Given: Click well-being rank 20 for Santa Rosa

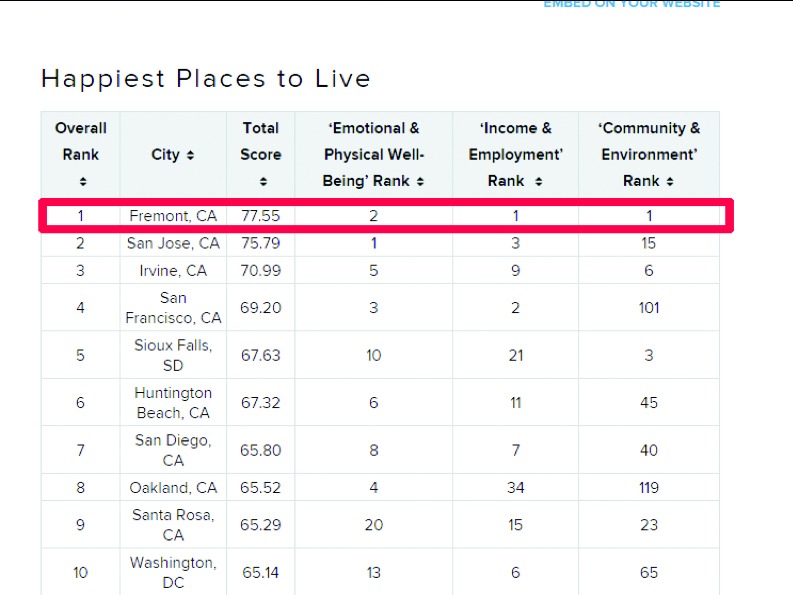Looking at the screenshot, I should [374, 525].
